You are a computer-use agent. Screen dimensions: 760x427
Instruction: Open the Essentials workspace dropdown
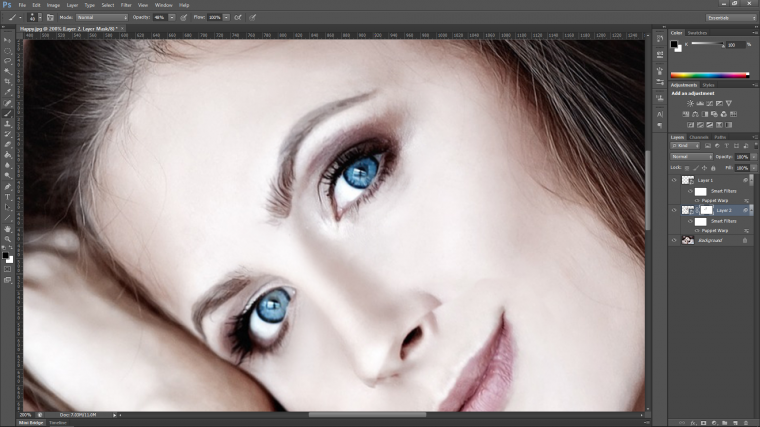pyautogui.click(x=731, y=18)
